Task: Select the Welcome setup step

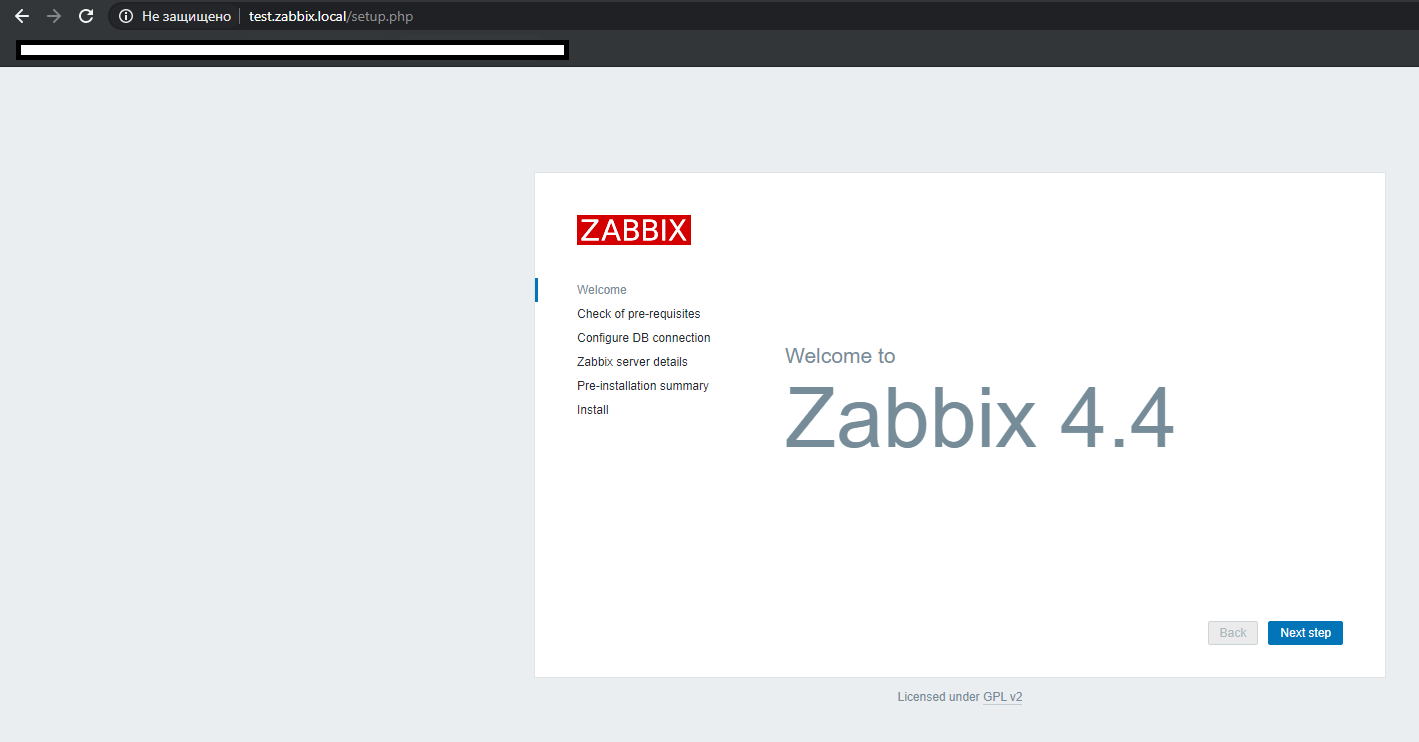Action: (x=602, y=290)
